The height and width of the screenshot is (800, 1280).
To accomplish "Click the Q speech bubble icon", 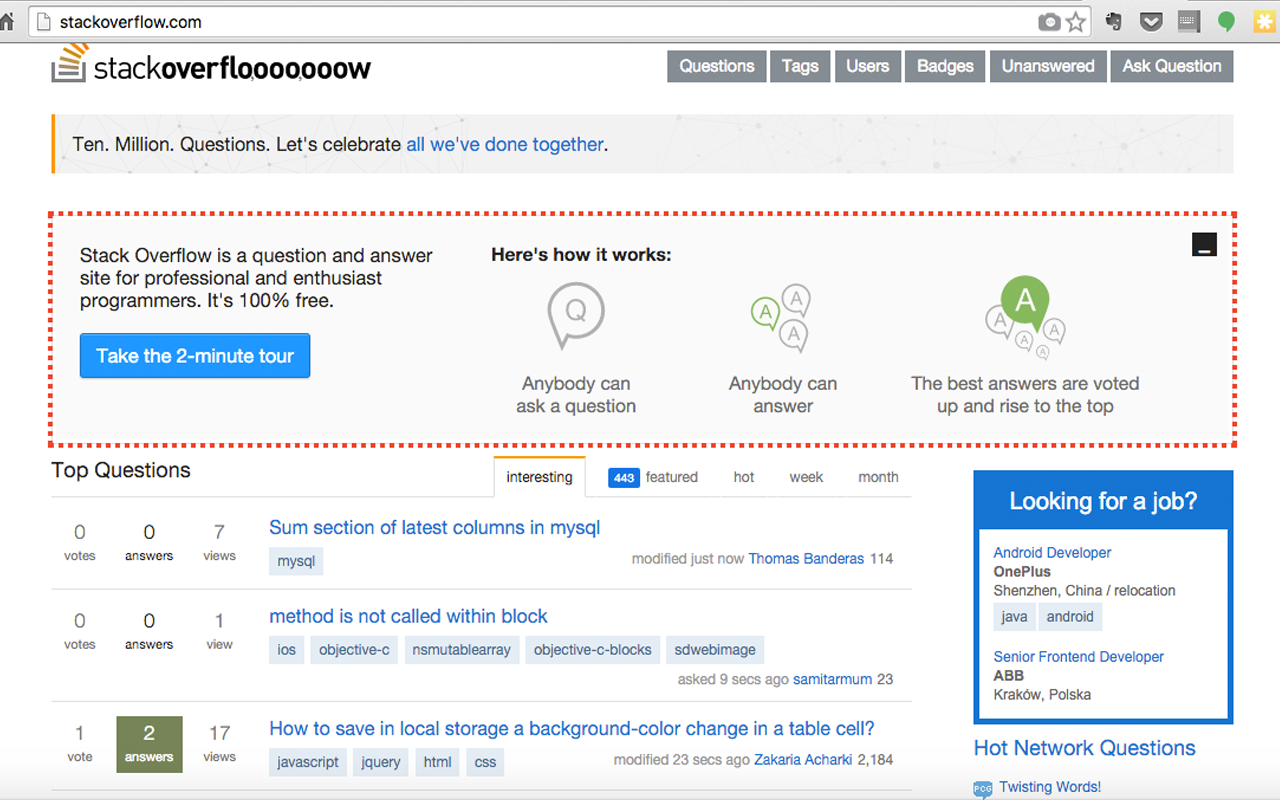I will 576,315.
